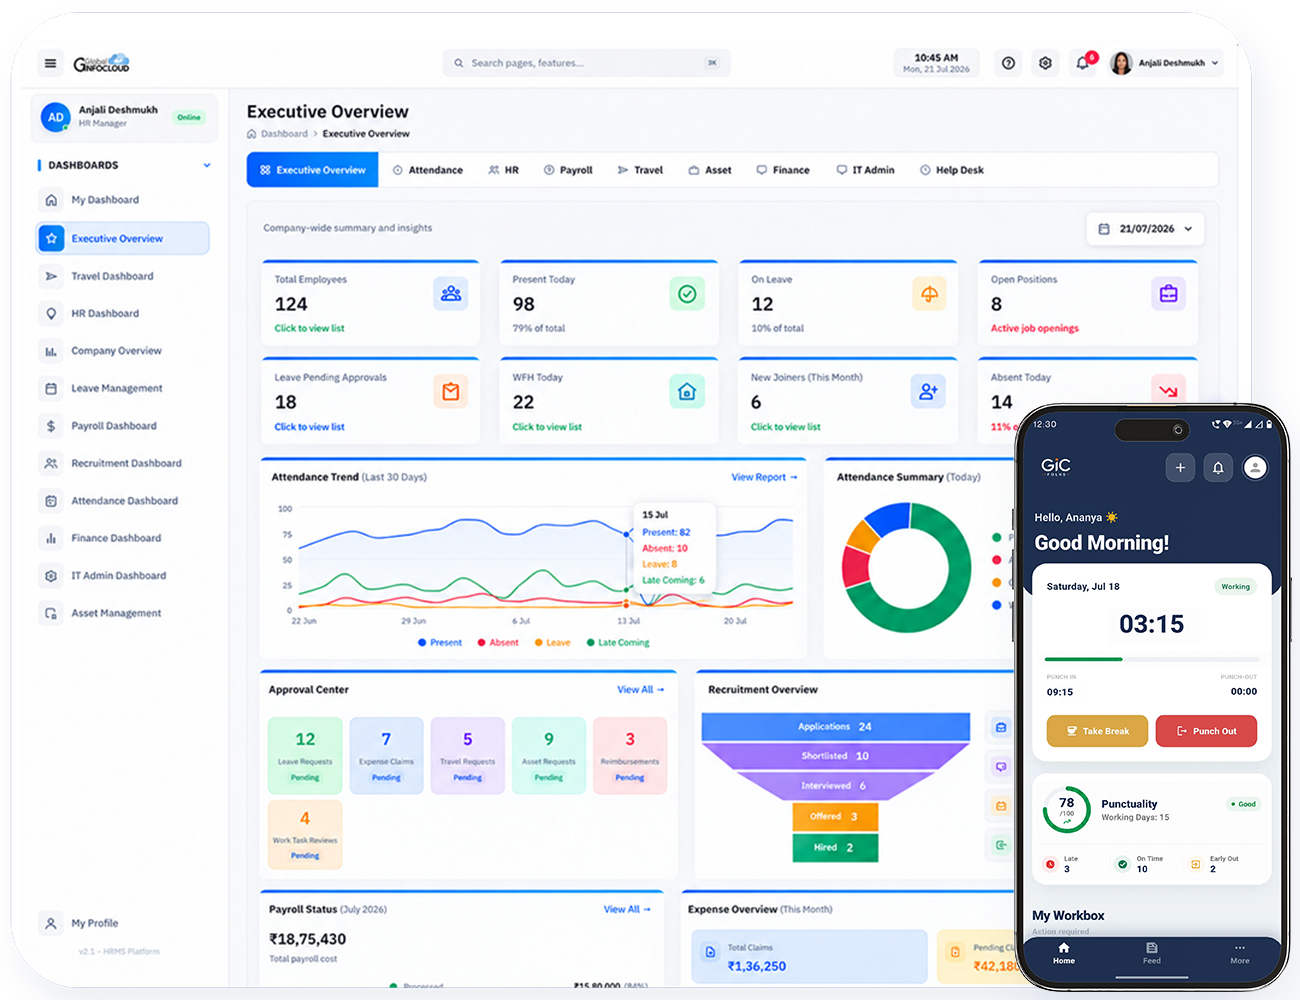
Task: Open the Travel tab
Action: click(x=640, y=170)
